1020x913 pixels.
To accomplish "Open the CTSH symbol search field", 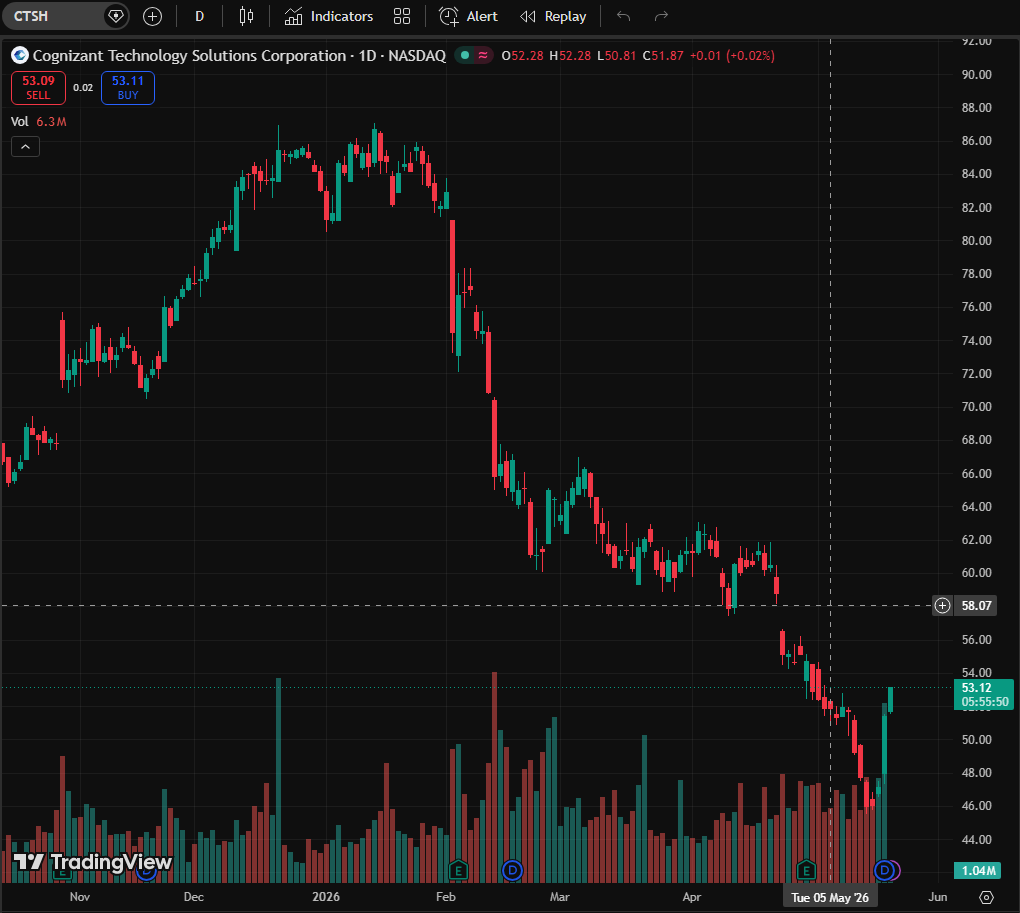I will coord(52,16).
